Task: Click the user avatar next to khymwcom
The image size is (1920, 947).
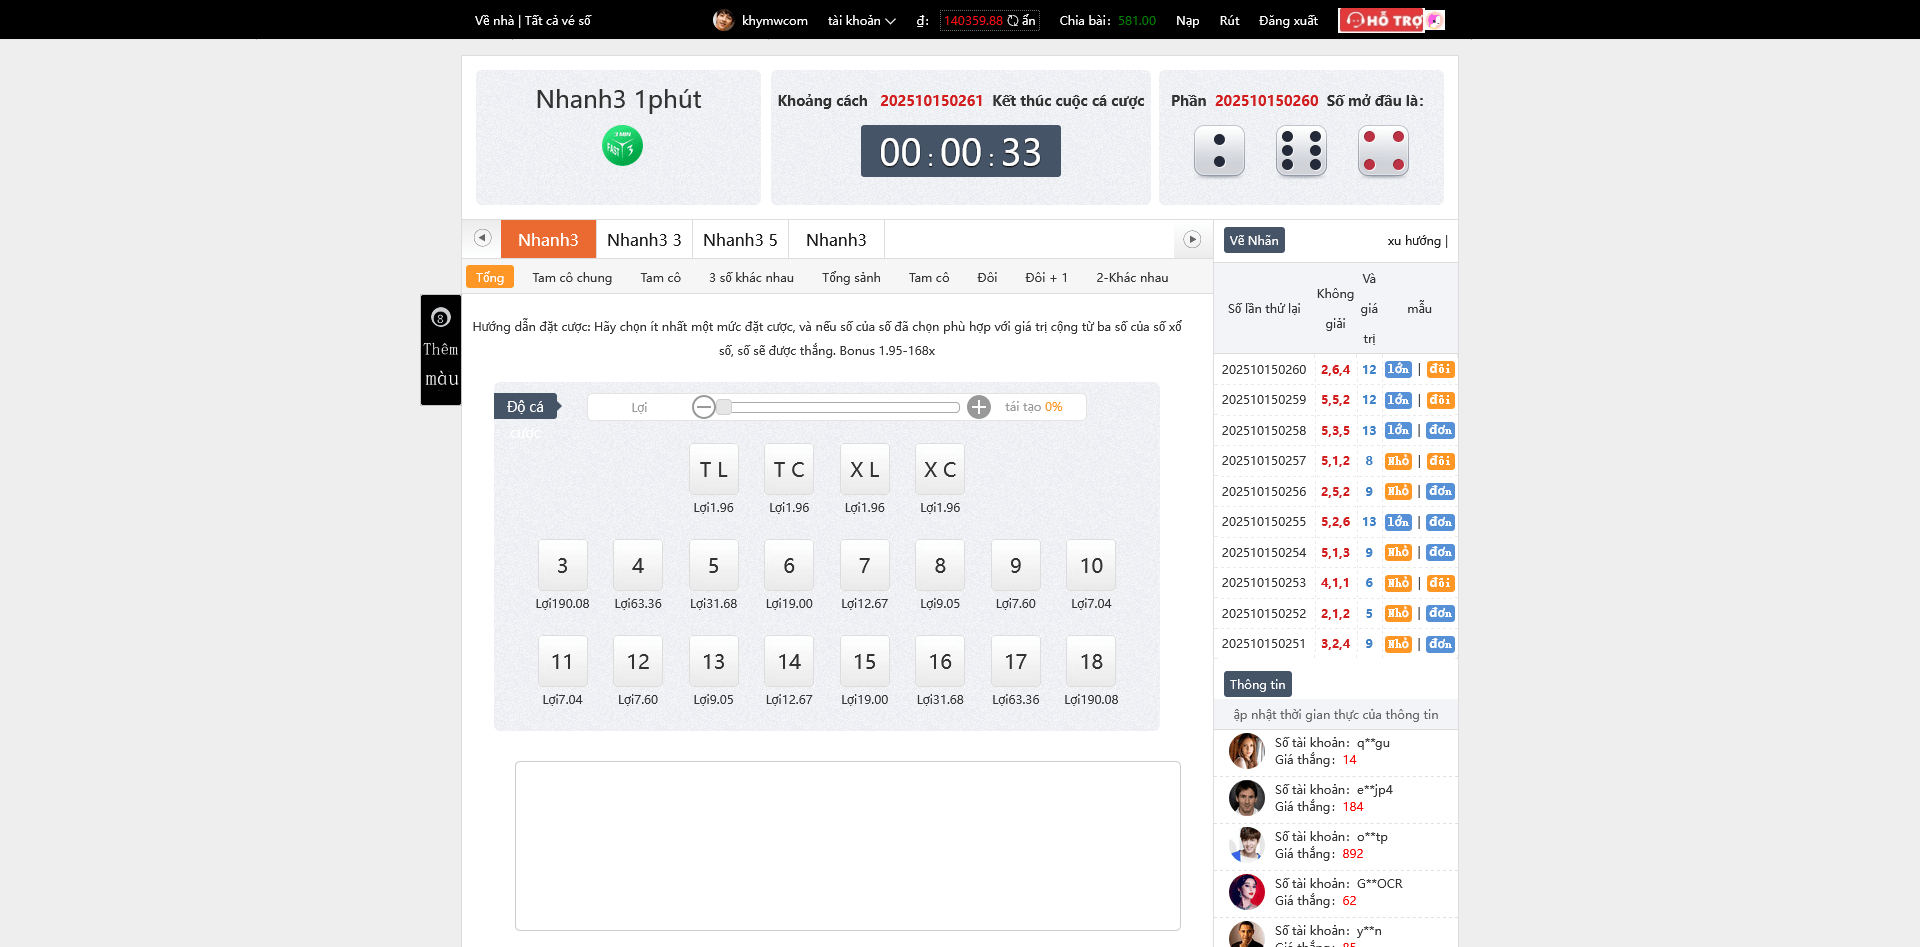Action: tap(723, 20)
